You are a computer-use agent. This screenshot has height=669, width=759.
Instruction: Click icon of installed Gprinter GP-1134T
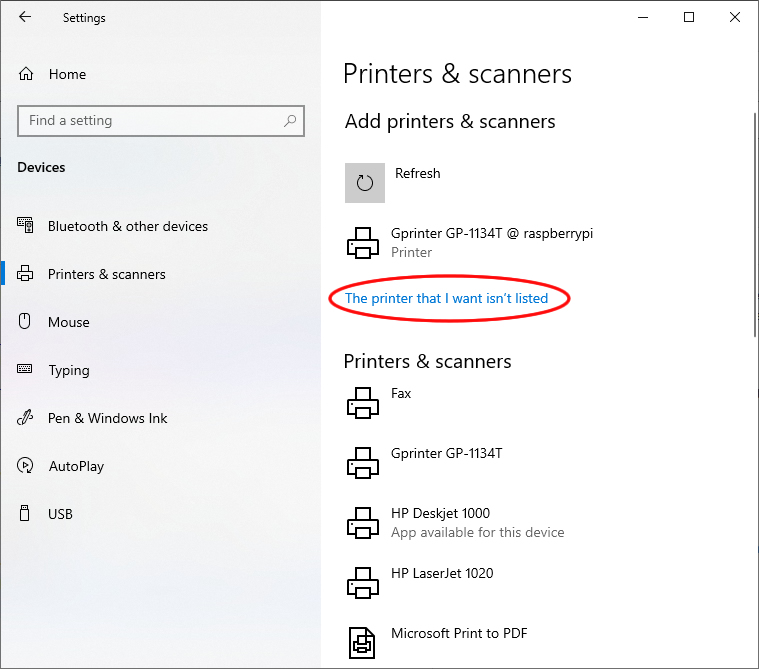(363, 463)
